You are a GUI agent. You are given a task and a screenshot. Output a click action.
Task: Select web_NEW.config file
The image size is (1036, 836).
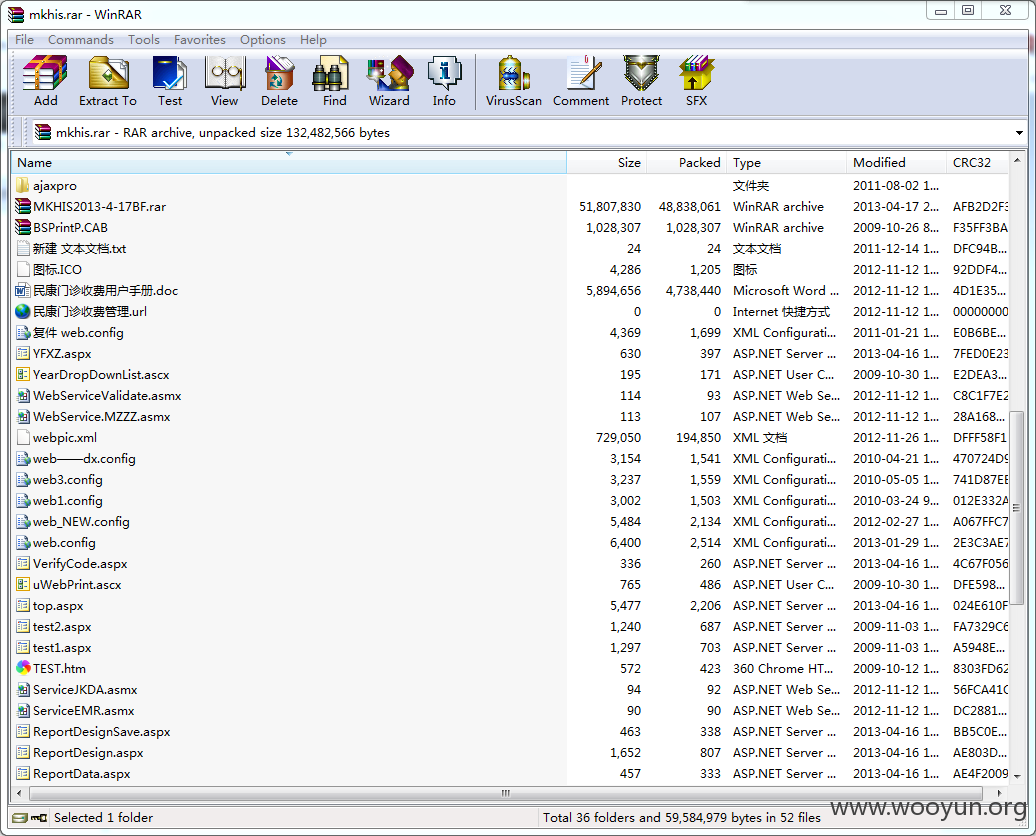click(x=81, y=521)
